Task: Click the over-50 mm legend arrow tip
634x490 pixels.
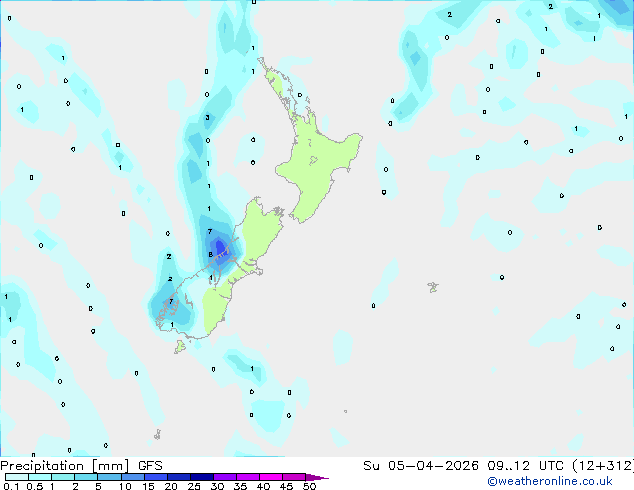Action: pyautogui.click(x=317, y=477)
